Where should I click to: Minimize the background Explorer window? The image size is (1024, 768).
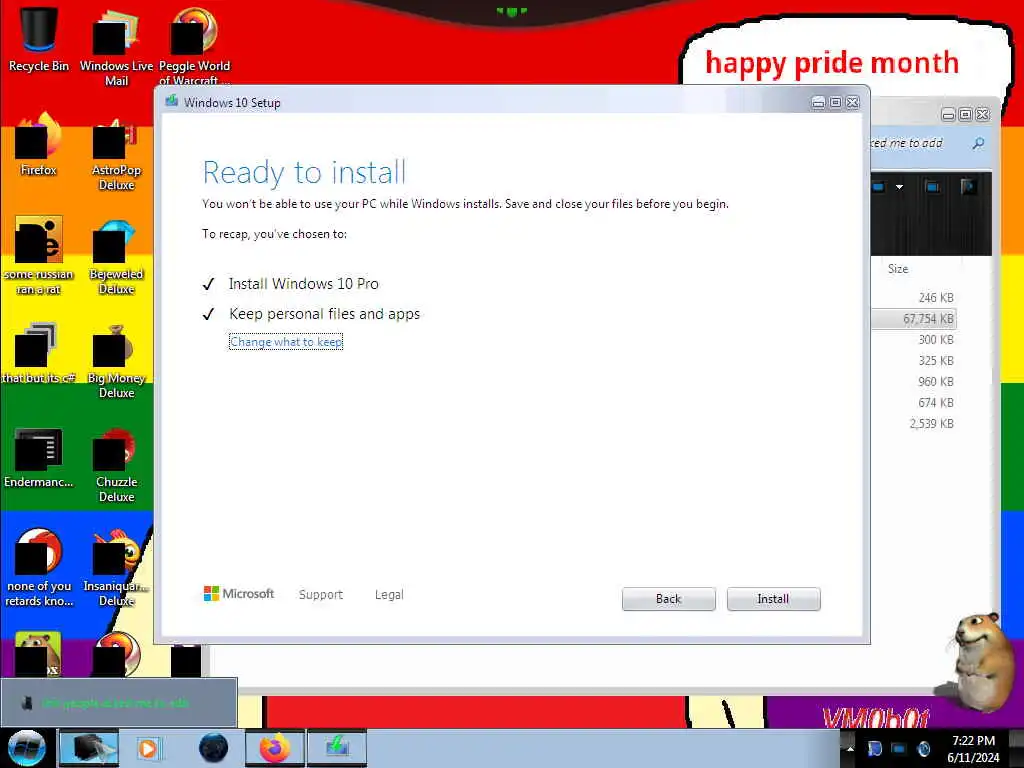click(948, 115)
